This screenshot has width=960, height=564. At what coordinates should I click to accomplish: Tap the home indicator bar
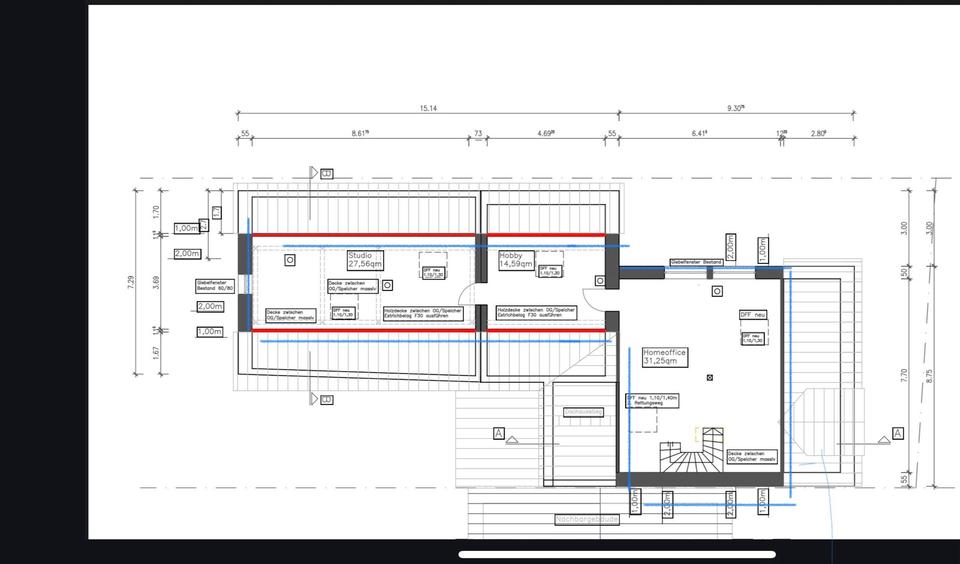(617, 554)
